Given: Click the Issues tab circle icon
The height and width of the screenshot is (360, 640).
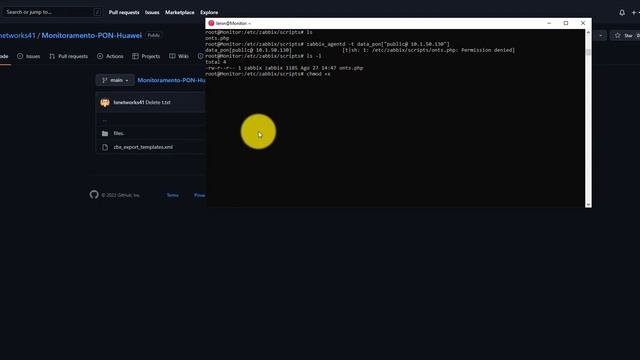Looking at the screenshot, I should pyautogui.click(x=20, y=56).
